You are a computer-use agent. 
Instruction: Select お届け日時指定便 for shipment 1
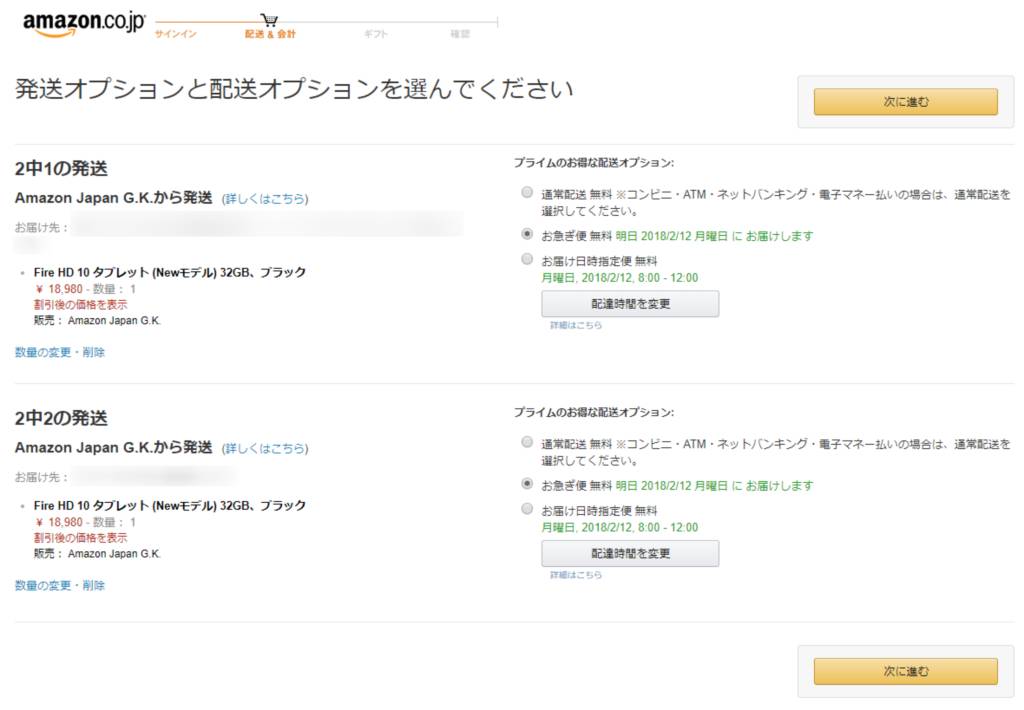point(527,259)
